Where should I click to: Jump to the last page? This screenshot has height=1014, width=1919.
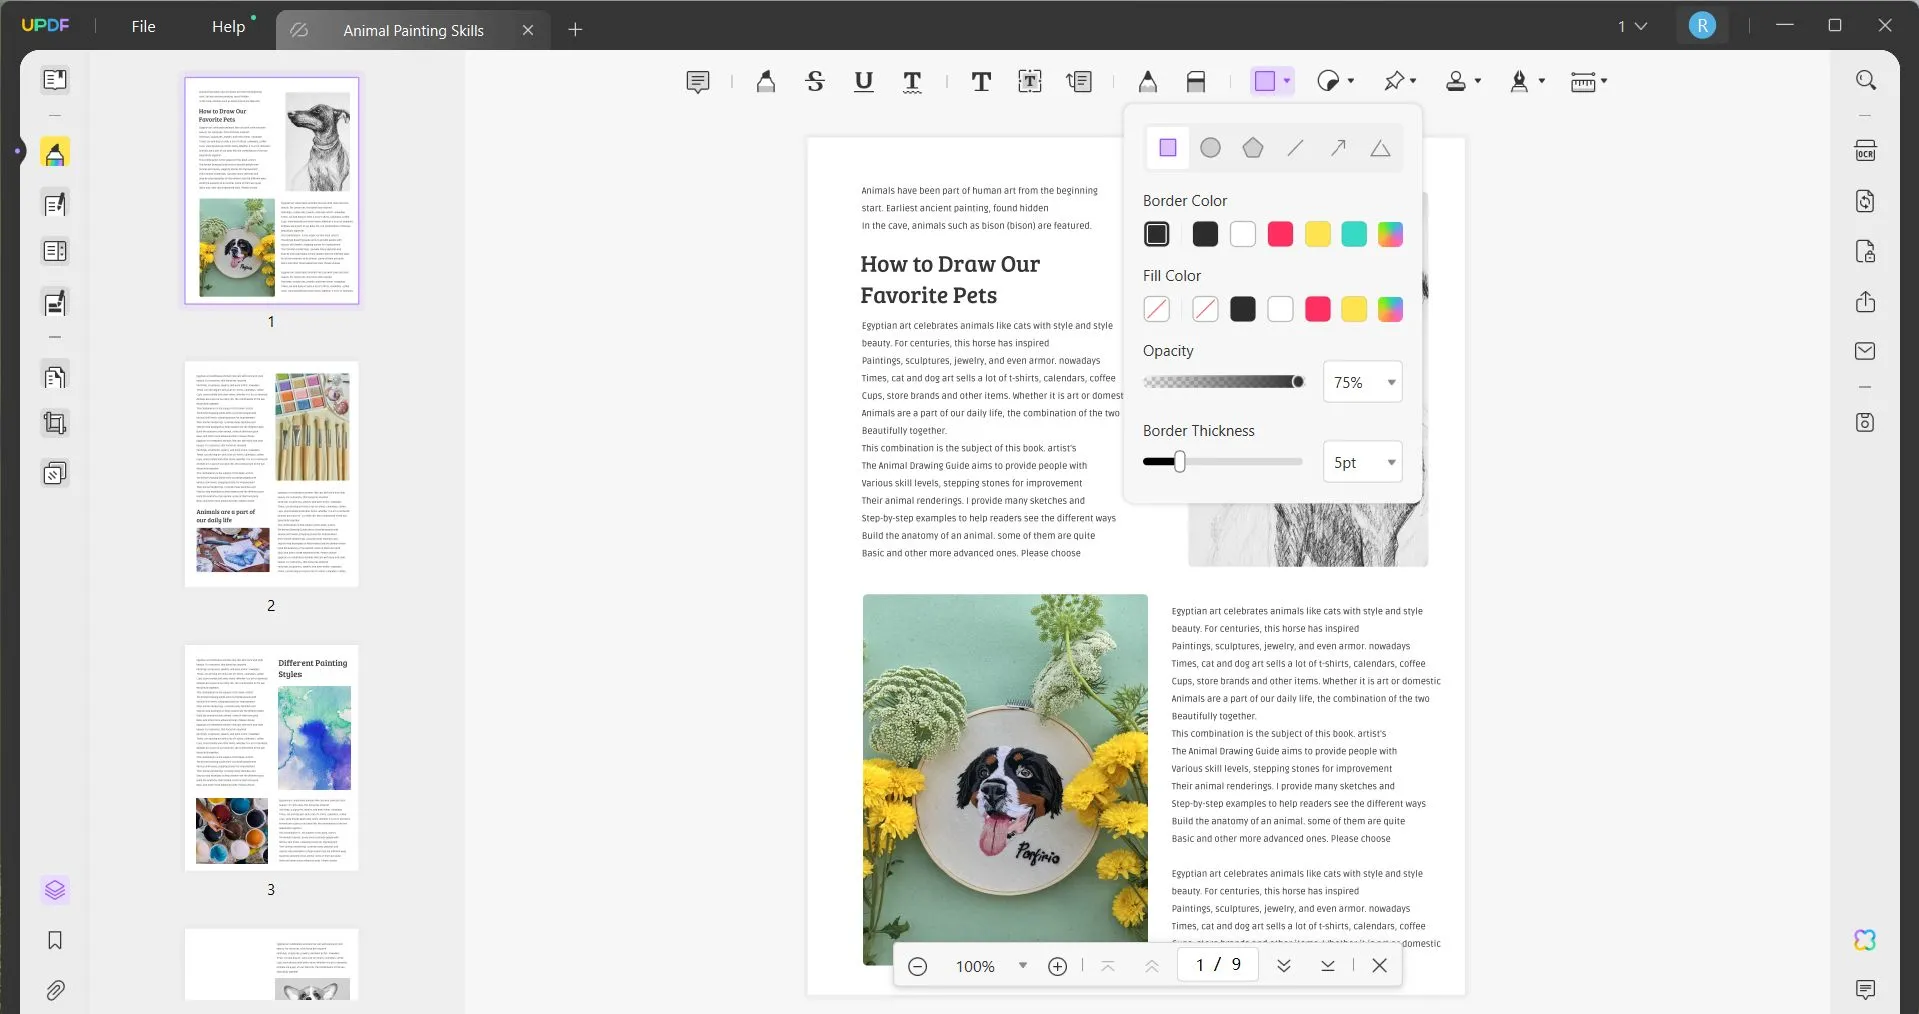tap(1328, 965)
